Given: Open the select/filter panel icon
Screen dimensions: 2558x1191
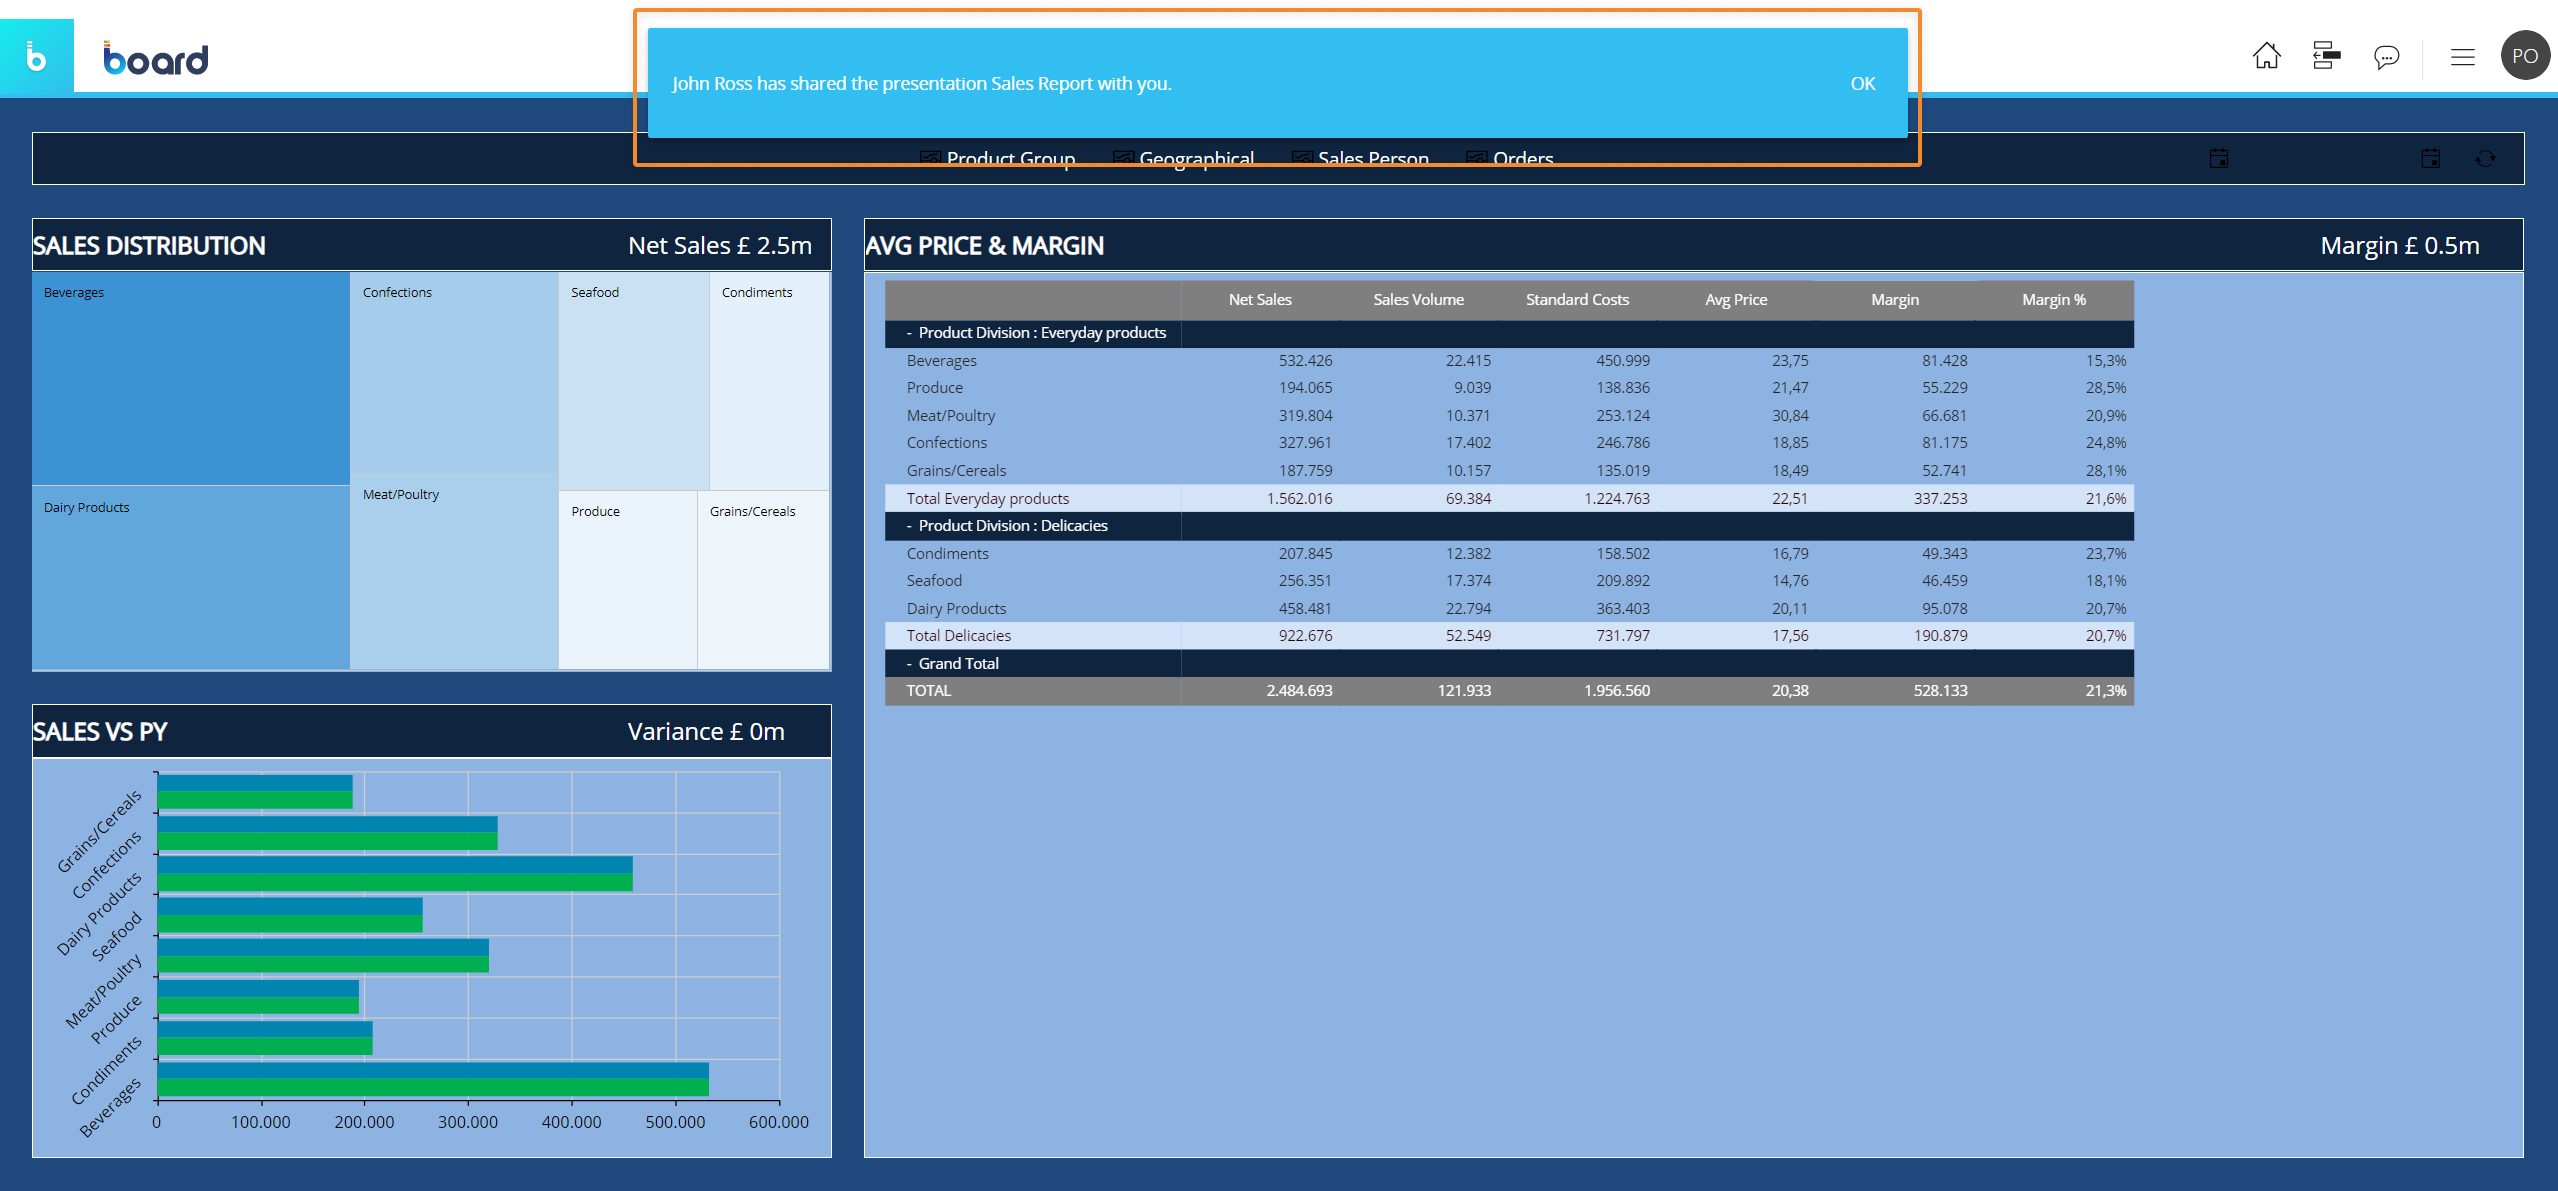Looking at the screenshot, I should tap(2326, 56).
